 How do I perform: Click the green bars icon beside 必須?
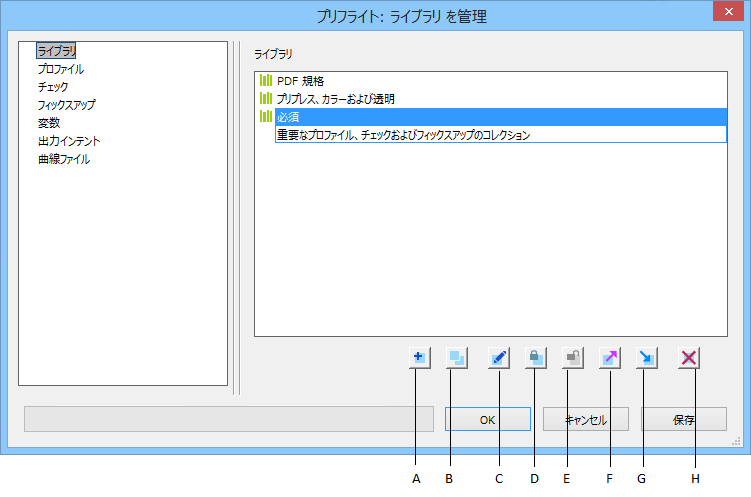266,116
